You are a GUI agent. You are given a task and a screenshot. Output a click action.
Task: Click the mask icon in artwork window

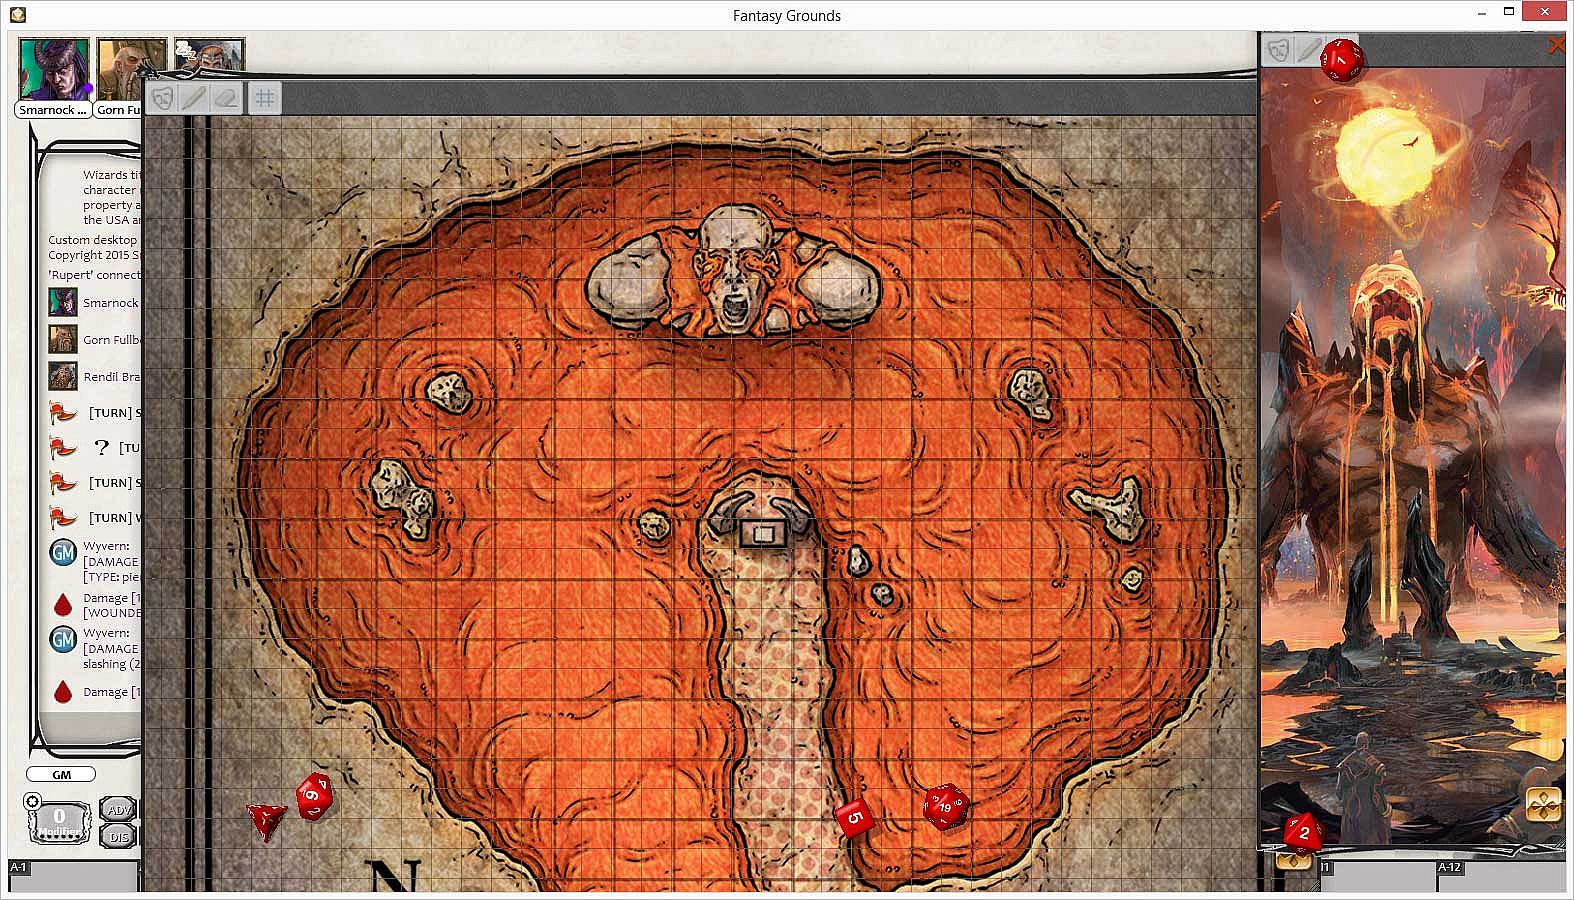(x=1277, y=50)
